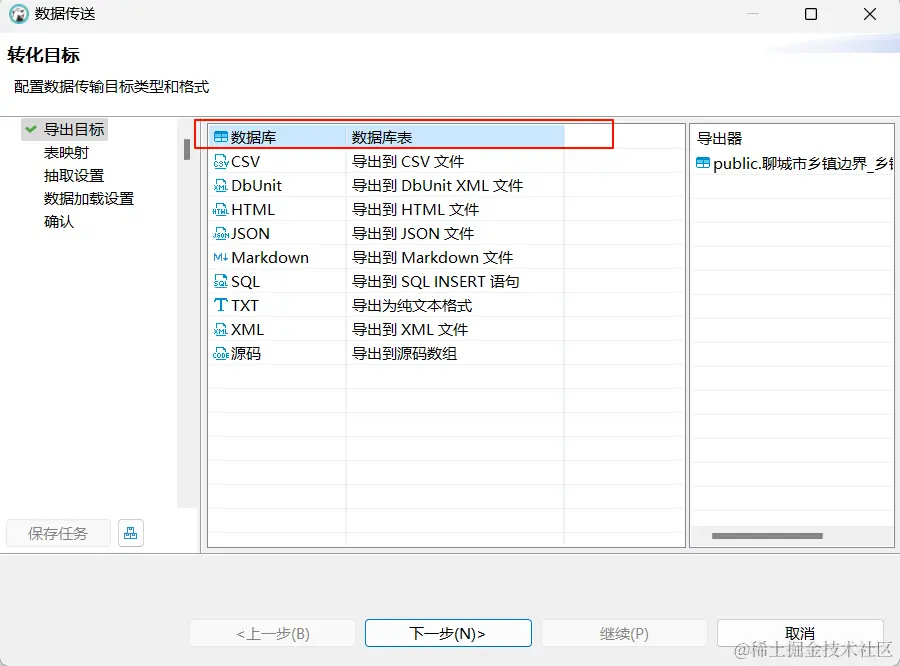Click 导出到源码数组 description

click(405, 354)
